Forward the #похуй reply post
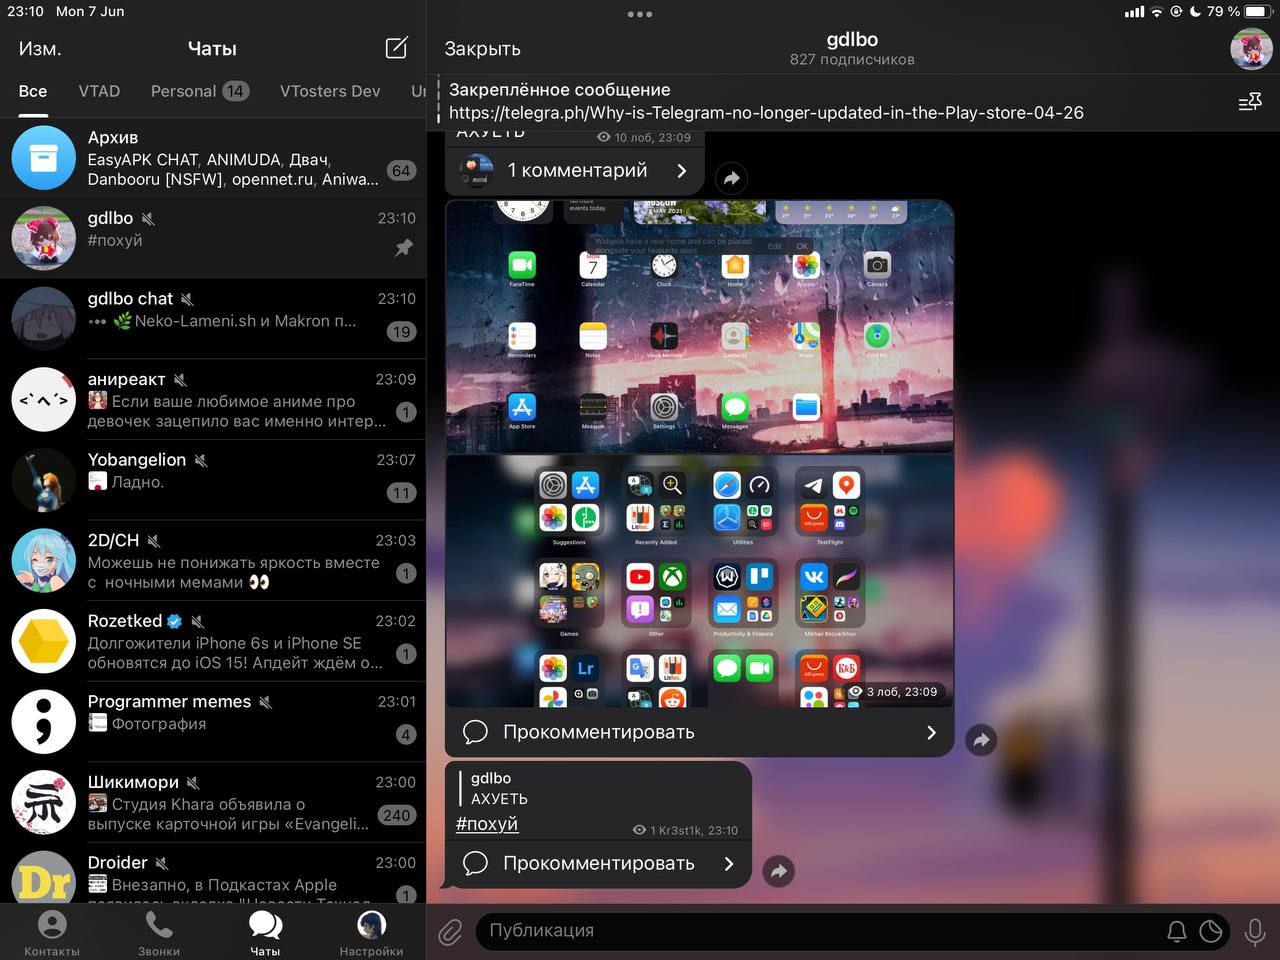Screen dimensions: 1280x960 pyautogui.click(x=778, y=871)
